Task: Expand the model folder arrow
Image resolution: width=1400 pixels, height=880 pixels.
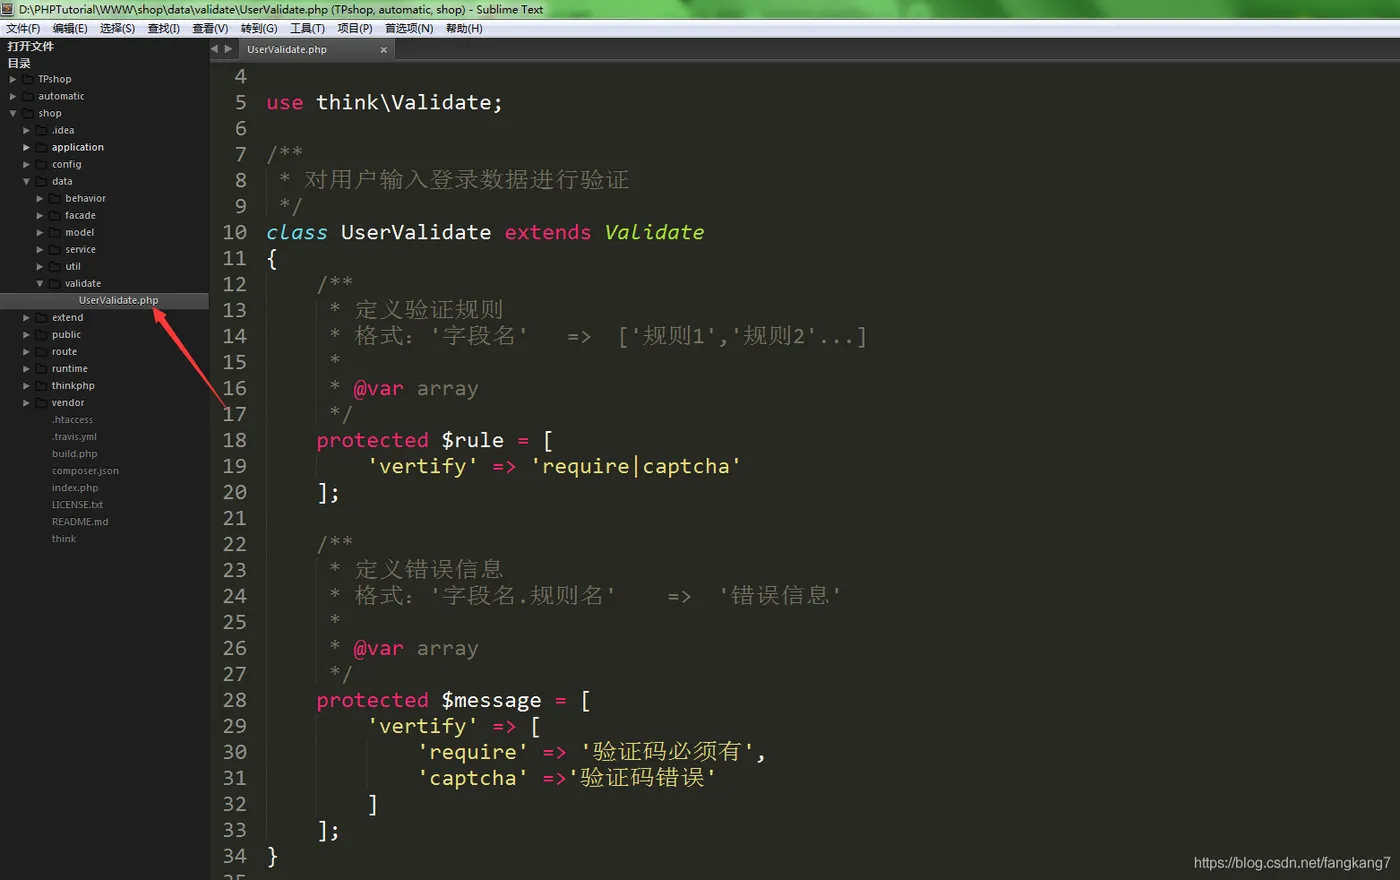Action: [40, 232]
